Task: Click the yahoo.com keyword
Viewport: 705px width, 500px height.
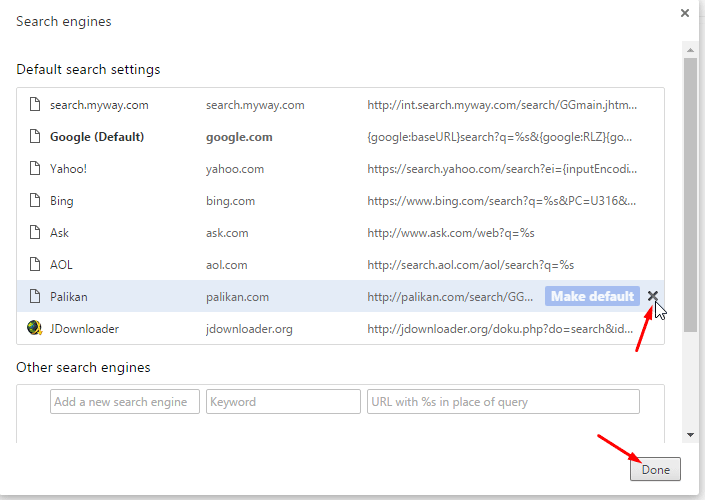Action: pos(235,169)
